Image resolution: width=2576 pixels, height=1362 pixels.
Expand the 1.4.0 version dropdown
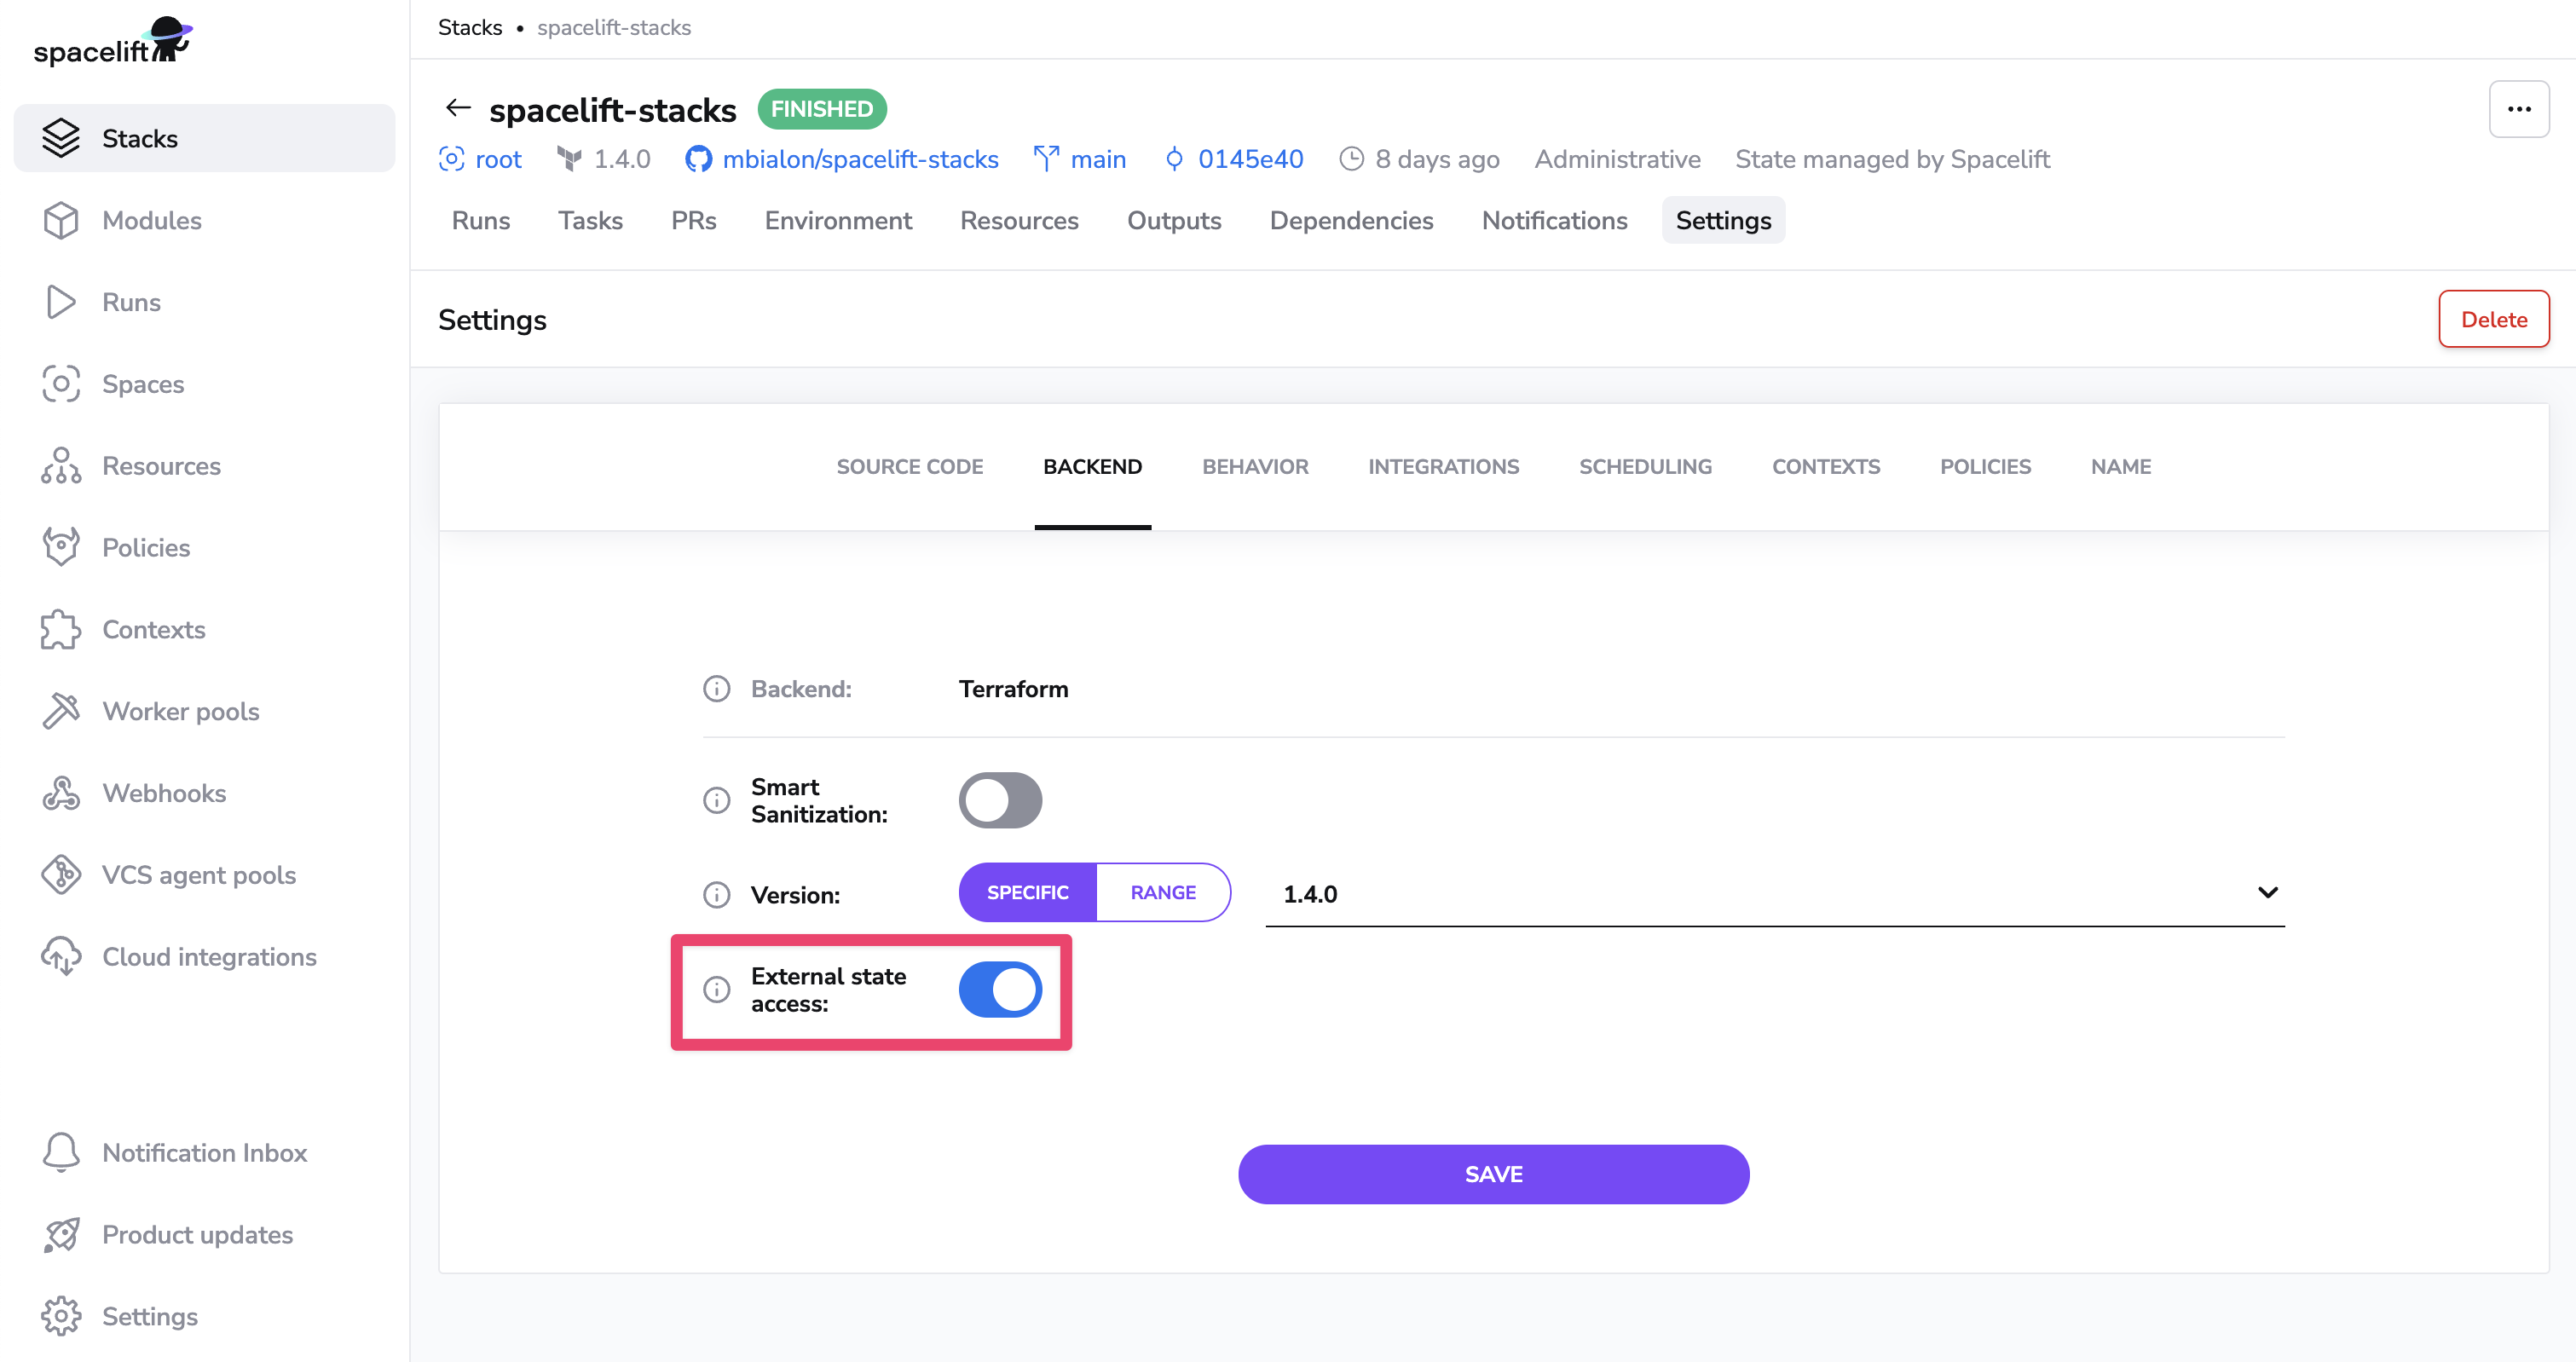tap(2266, 892)
